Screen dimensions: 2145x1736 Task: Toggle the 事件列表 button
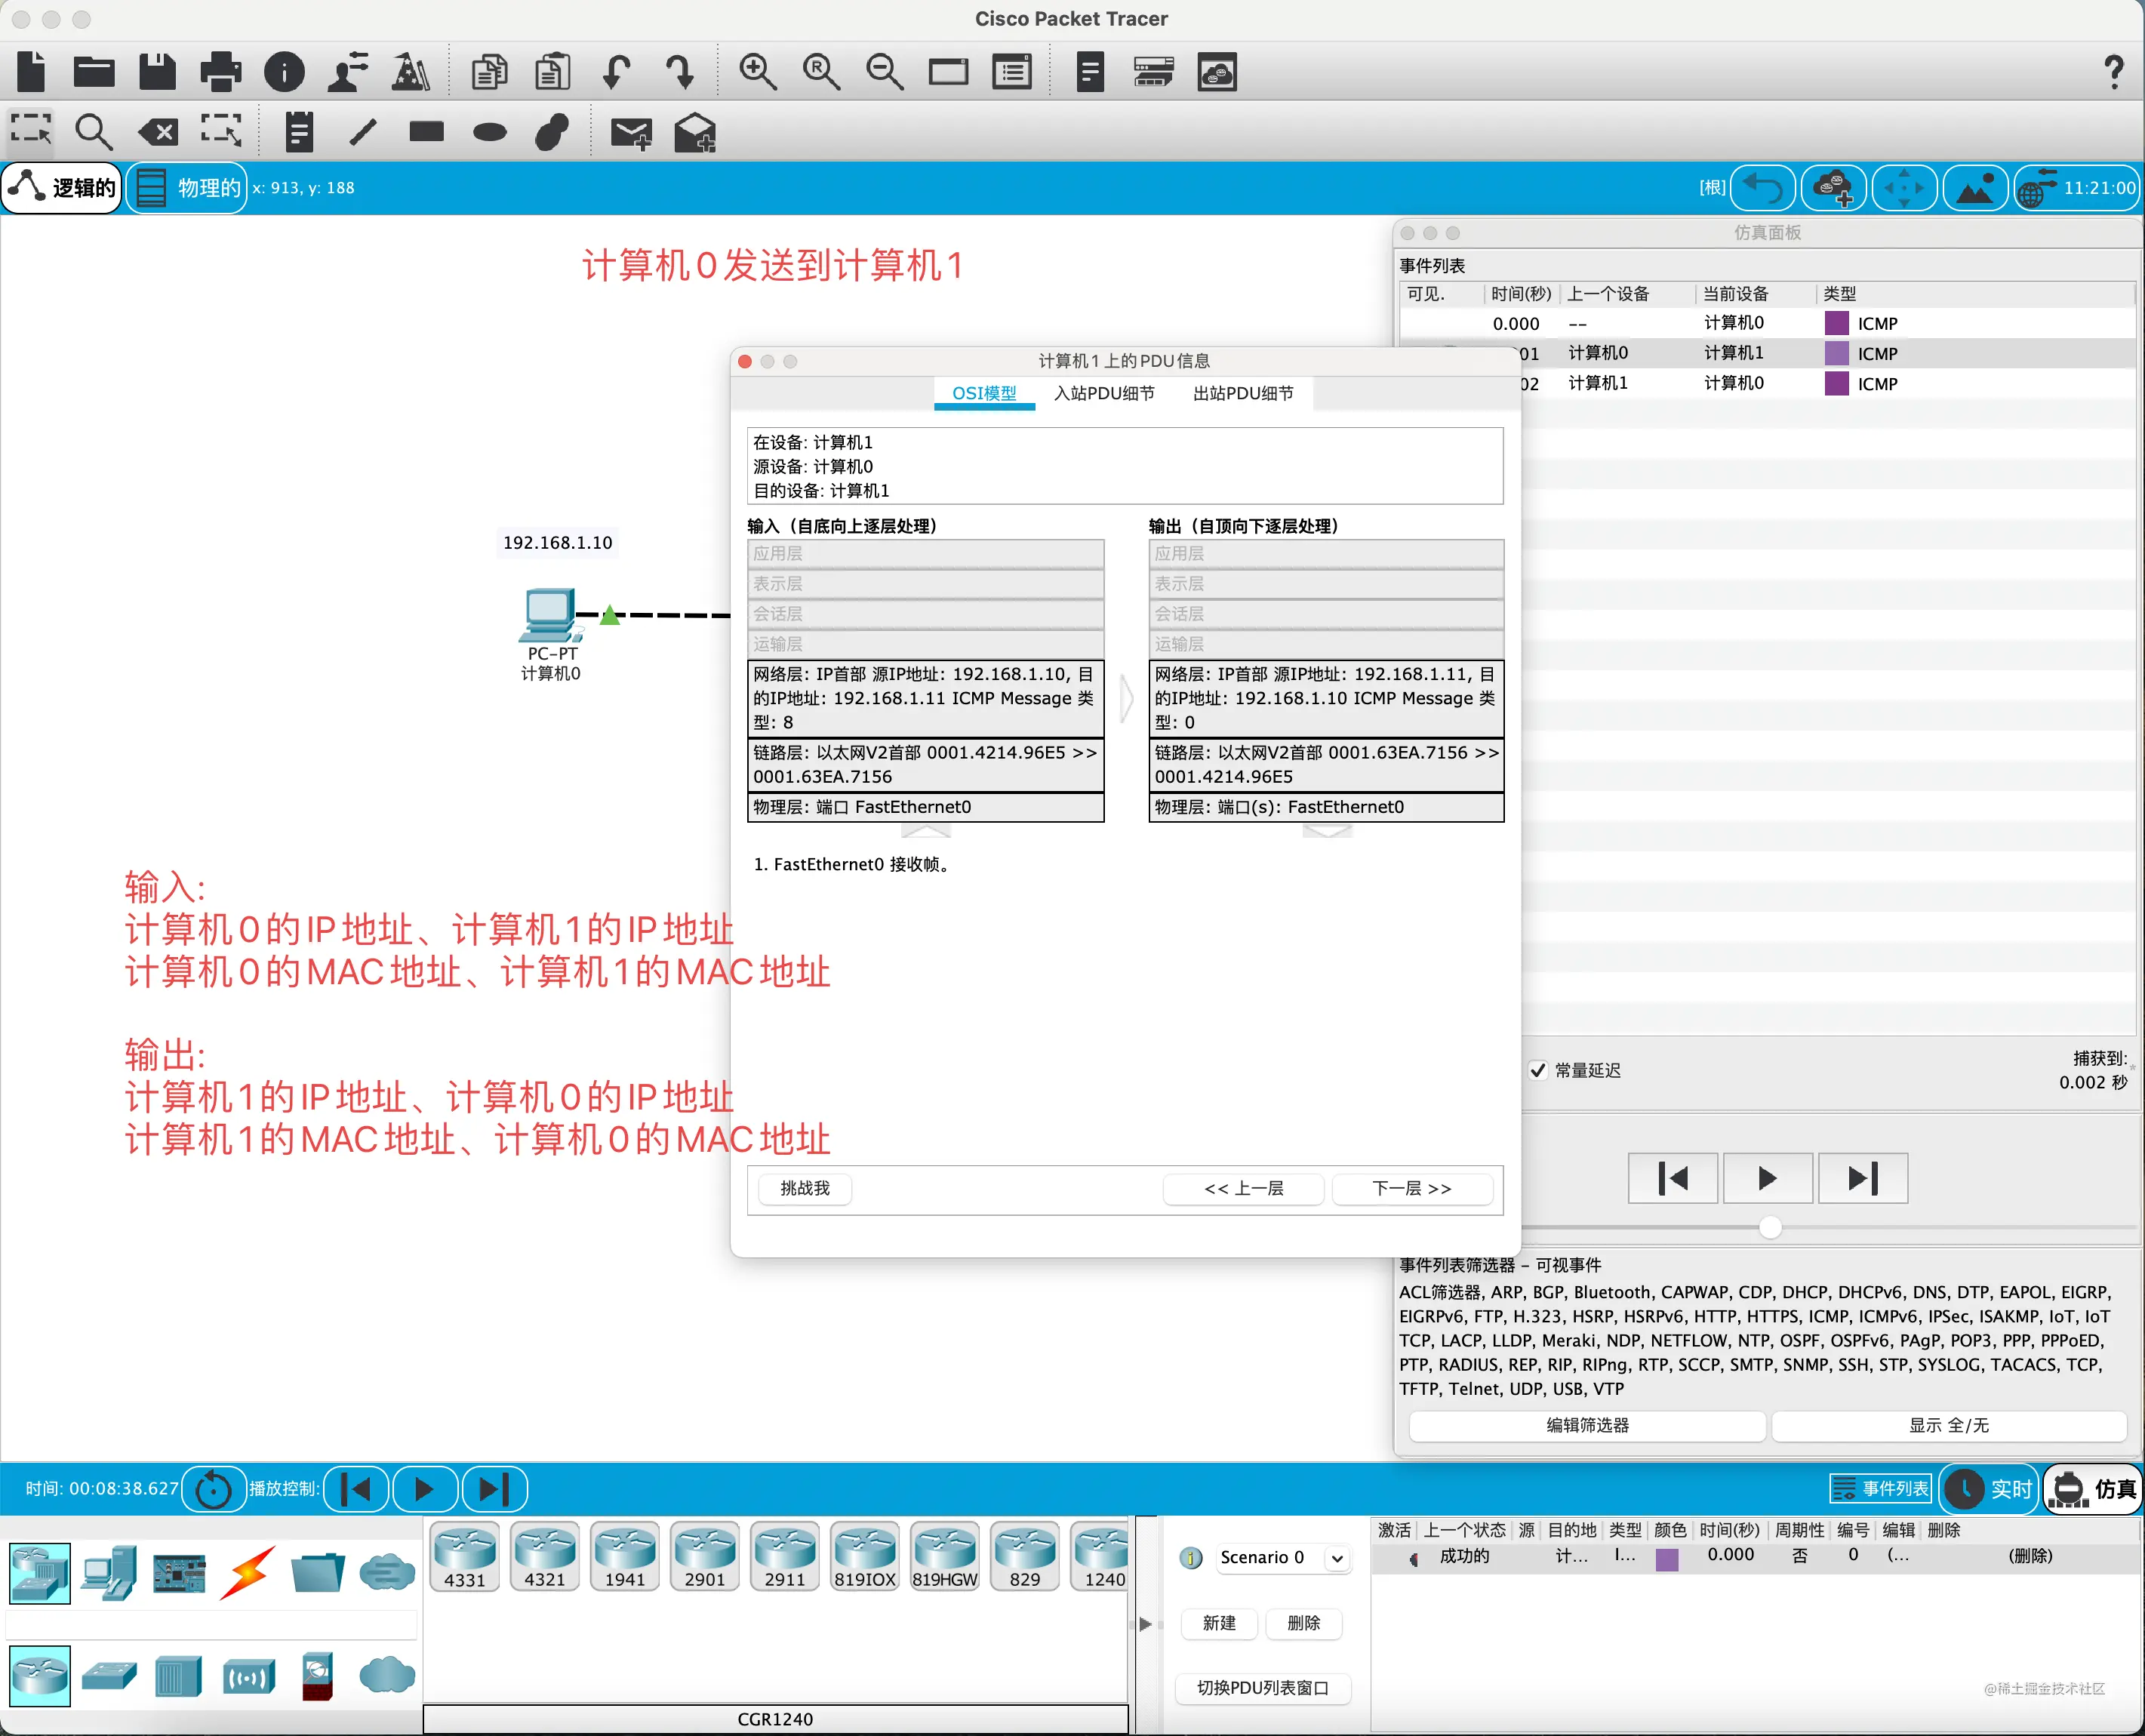(1880, 1489)
